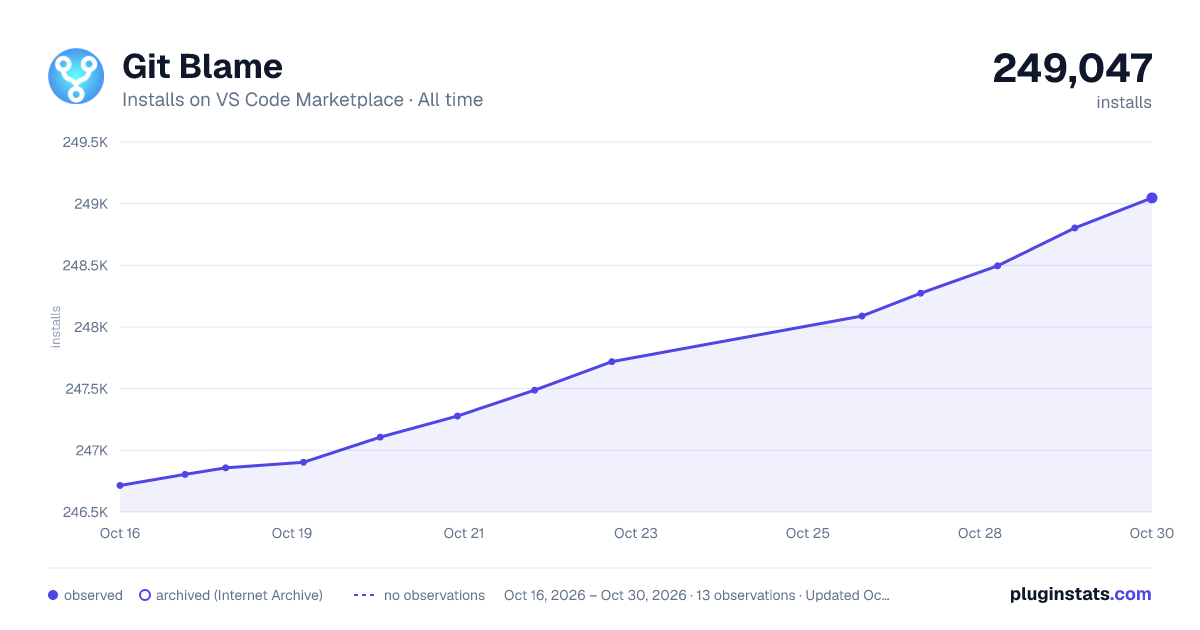Click the final Oct 30 data point

[1152, 198]
